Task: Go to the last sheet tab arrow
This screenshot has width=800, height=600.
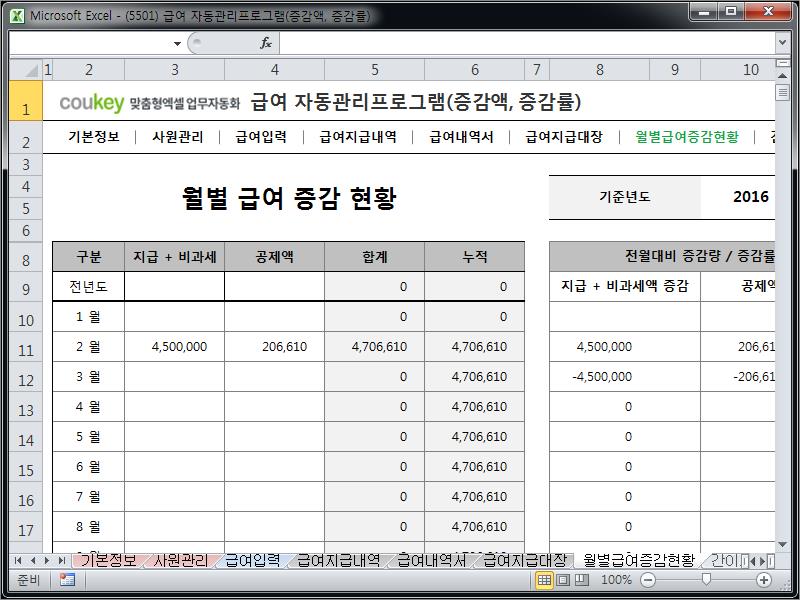Action: tap(62, 561)
